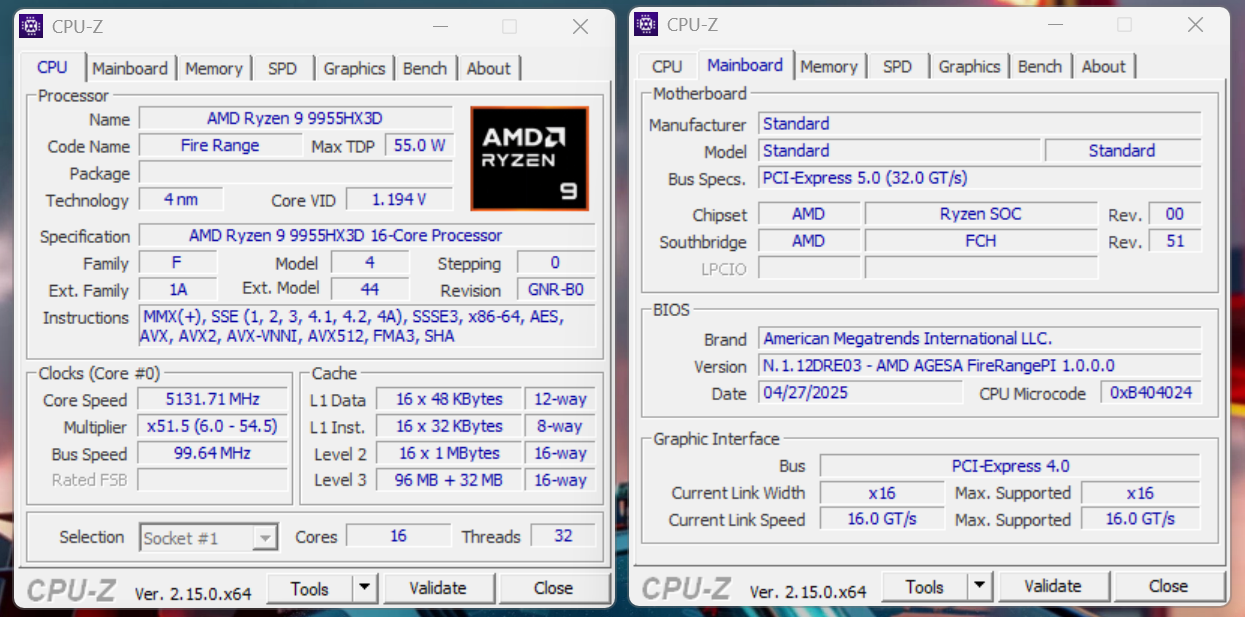This screenshot has width=1245, height=617.
Task: Click Manufacturer field showing Standard
Action: [980, 124]
